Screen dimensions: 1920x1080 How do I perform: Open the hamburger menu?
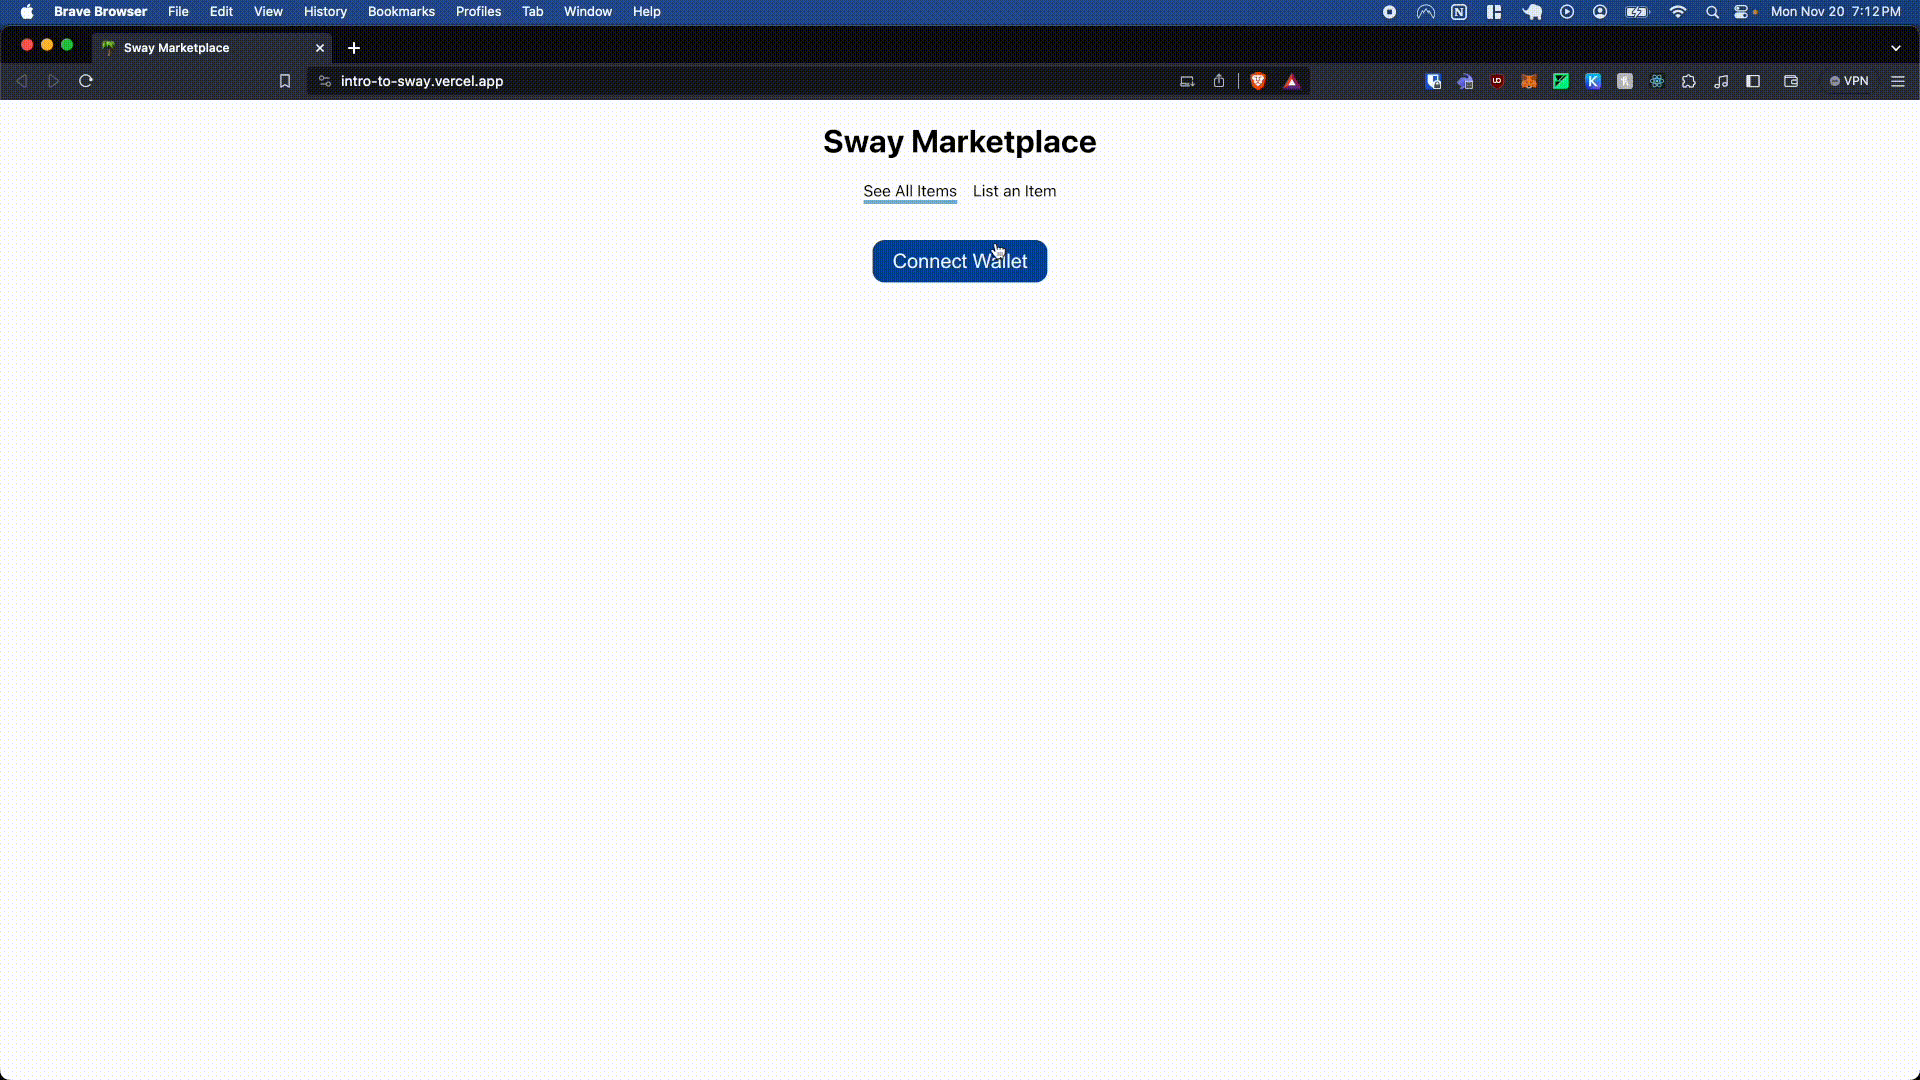[x=1898, y=81]
